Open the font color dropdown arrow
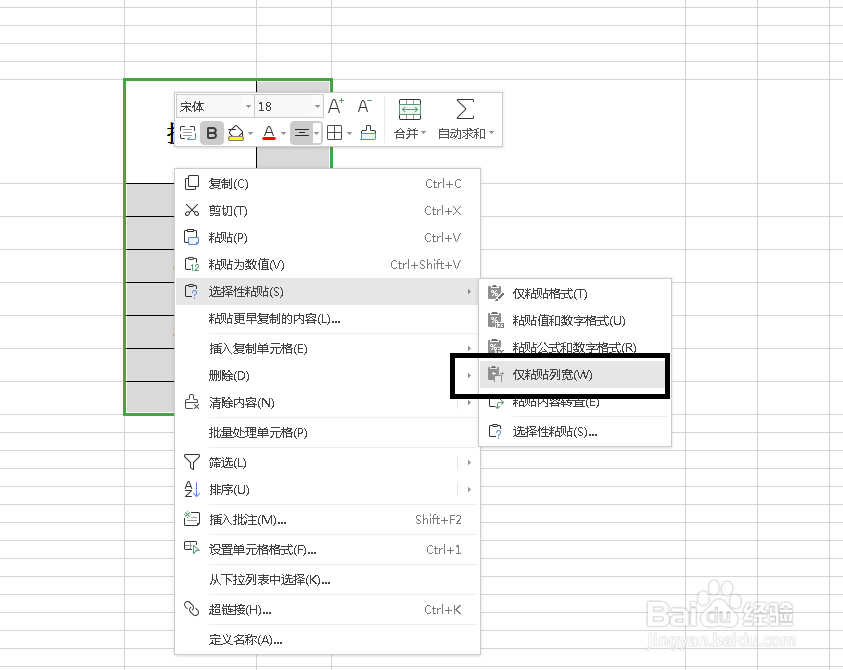Image resolution: width=843 pixels, height=670 pixels. click(x=283, y=133)
